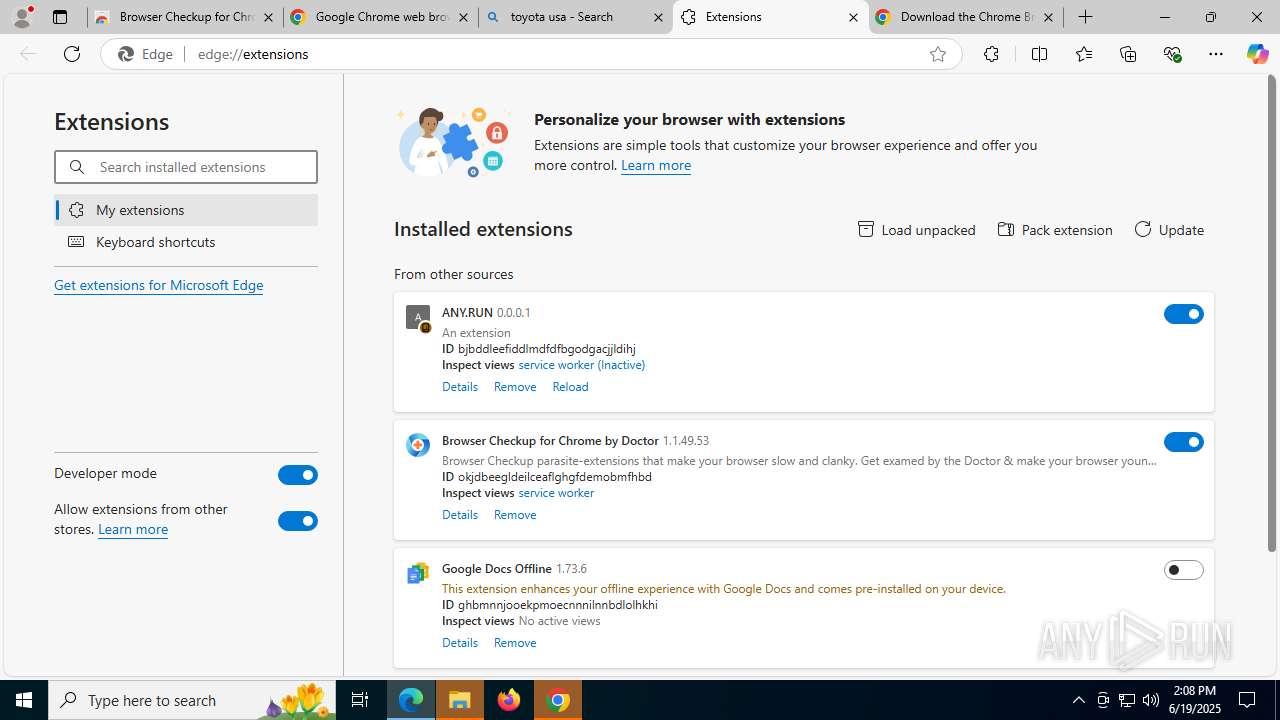Image resolution: width=1280 pixels, height=720 pixels.
Task: Open Details for ANY.RUN extension
Action: (460, 387)
